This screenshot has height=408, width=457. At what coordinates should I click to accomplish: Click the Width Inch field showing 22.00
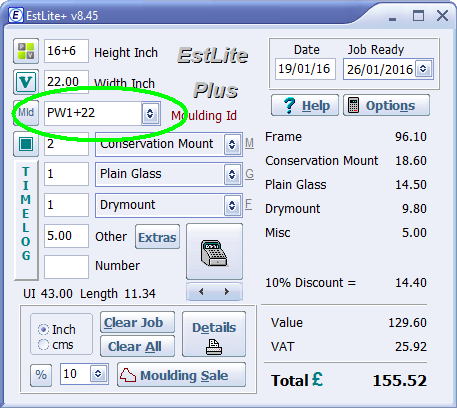[66, 82]
